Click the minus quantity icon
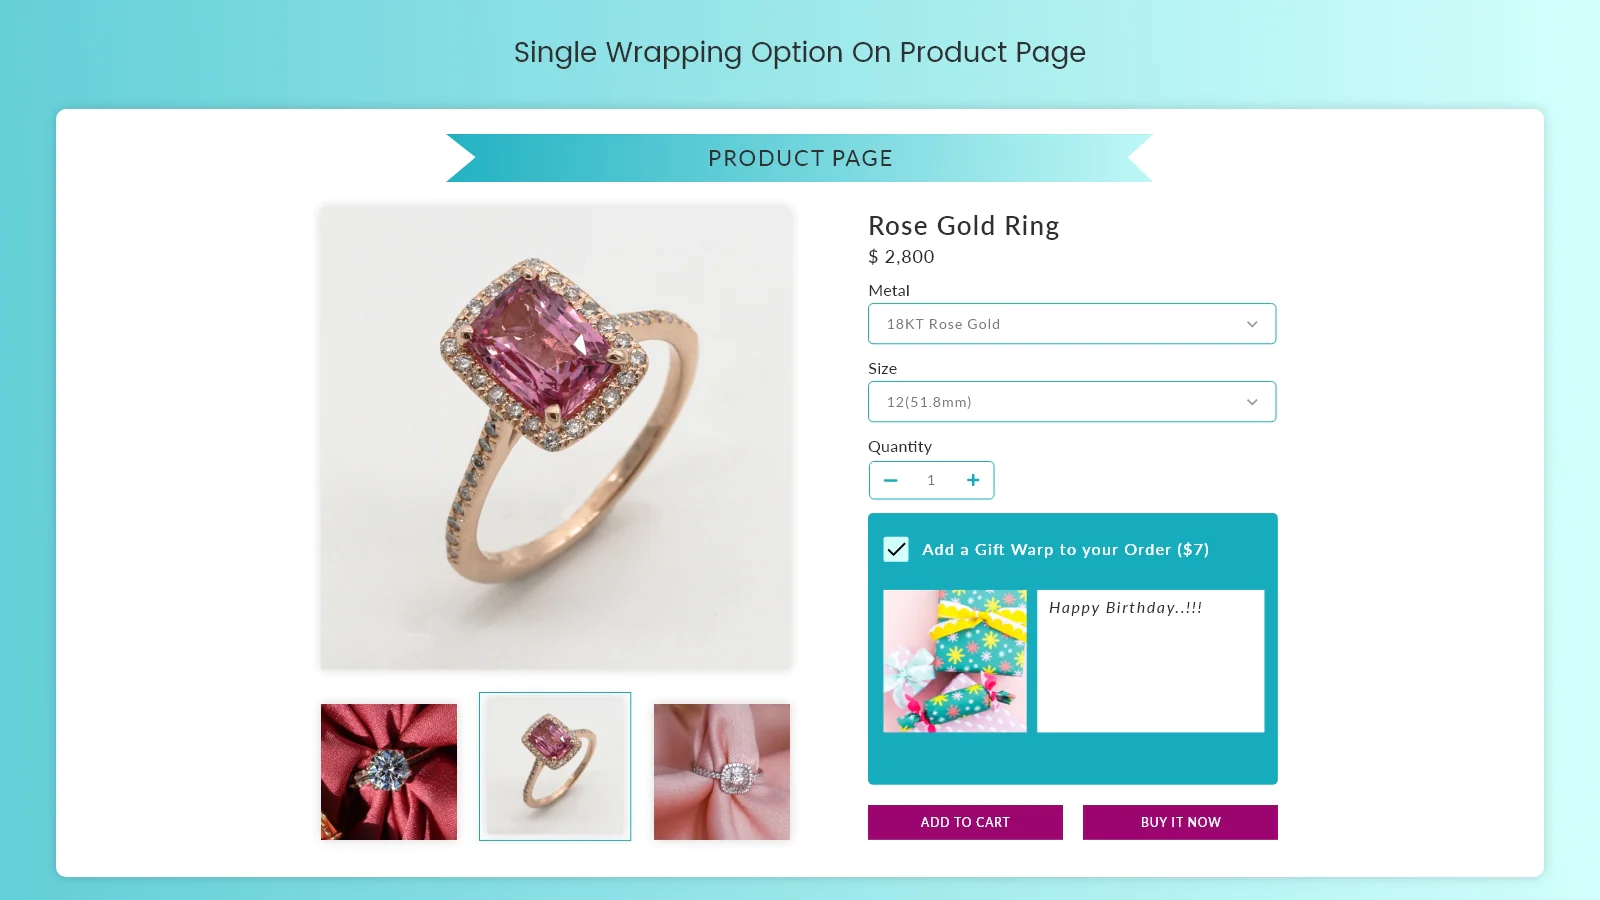1600x900 pixels. 890,480
